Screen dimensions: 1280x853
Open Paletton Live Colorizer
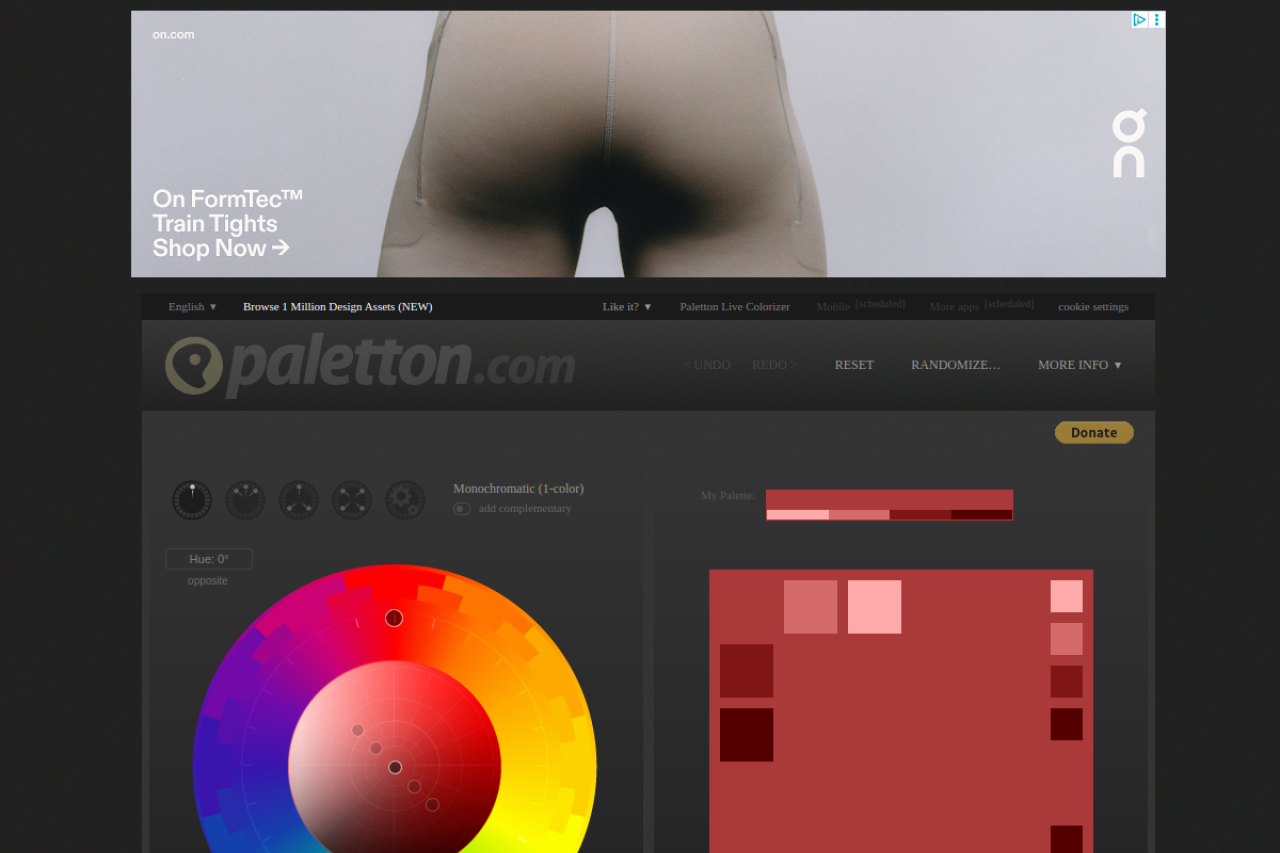pyautogui.click(x=735, y=306)
